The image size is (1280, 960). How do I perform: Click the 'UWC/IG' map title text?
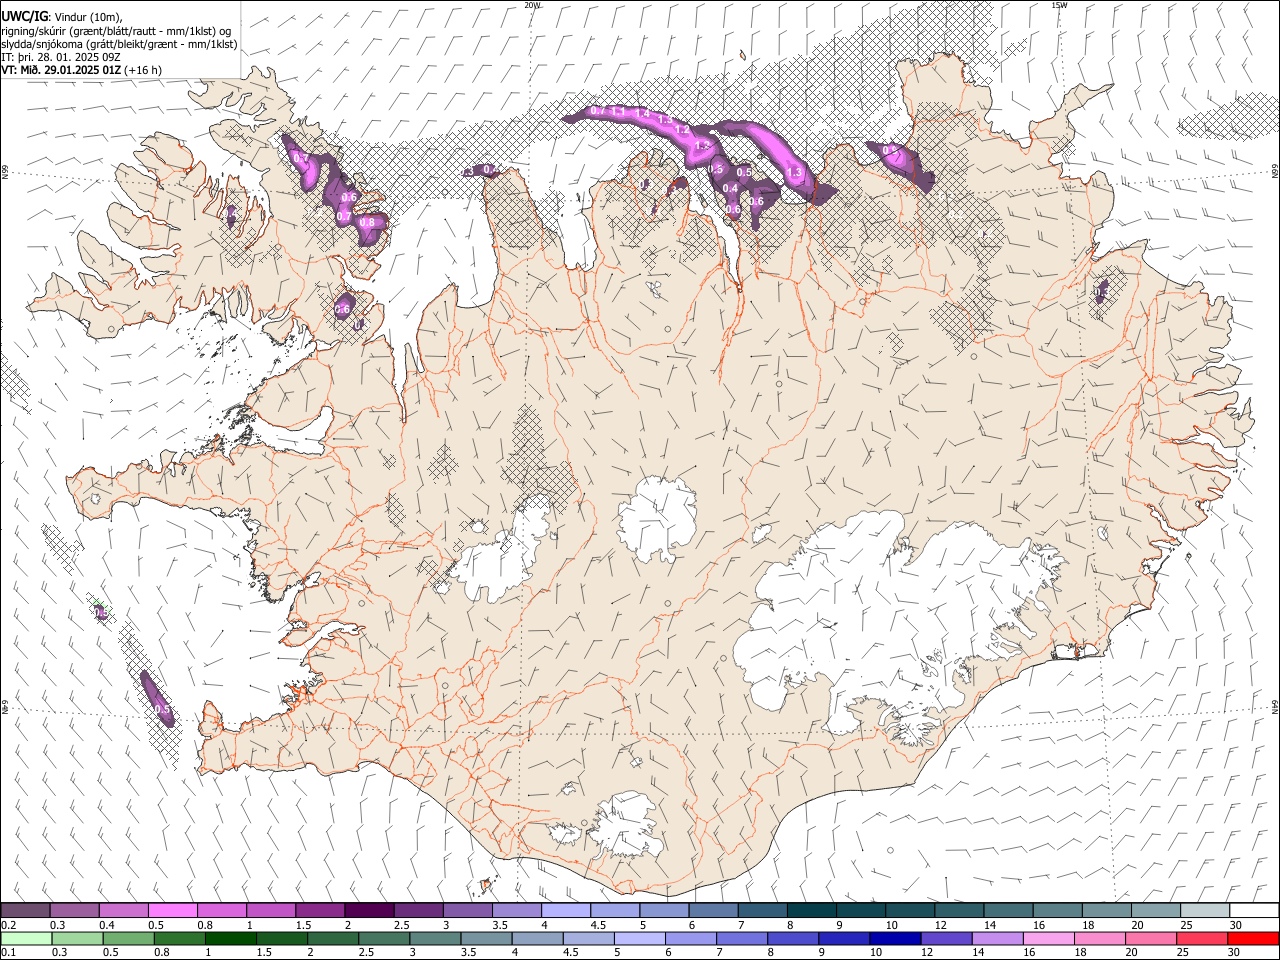coord(23,17)
